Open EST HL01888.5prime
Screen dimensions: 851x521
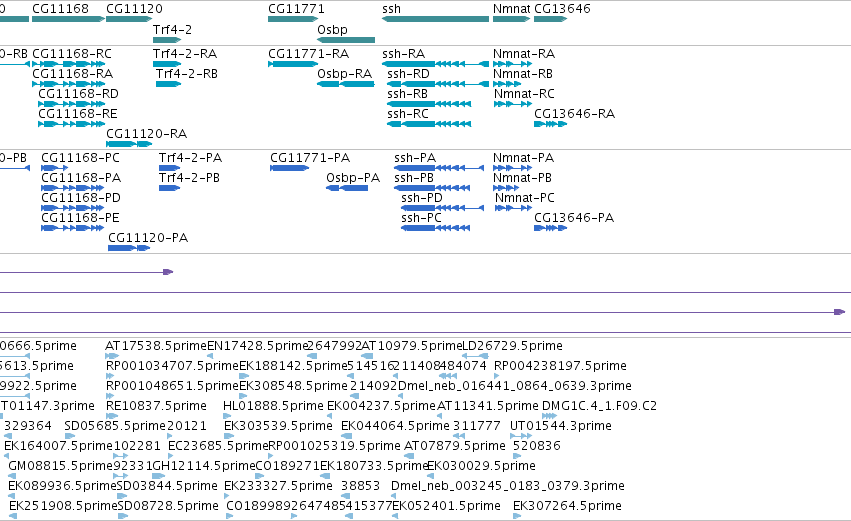tap(274, 406)
